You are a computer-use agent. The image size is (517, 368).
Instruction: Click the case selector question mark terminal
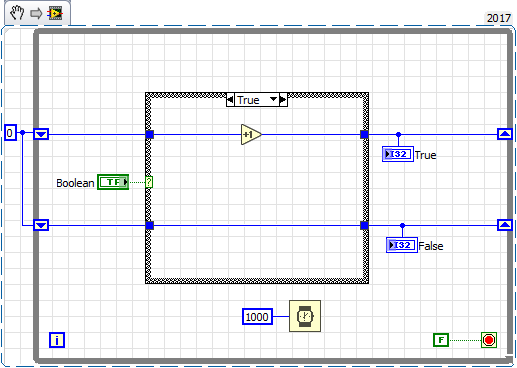pyautogui.click(x=149, y=182)
